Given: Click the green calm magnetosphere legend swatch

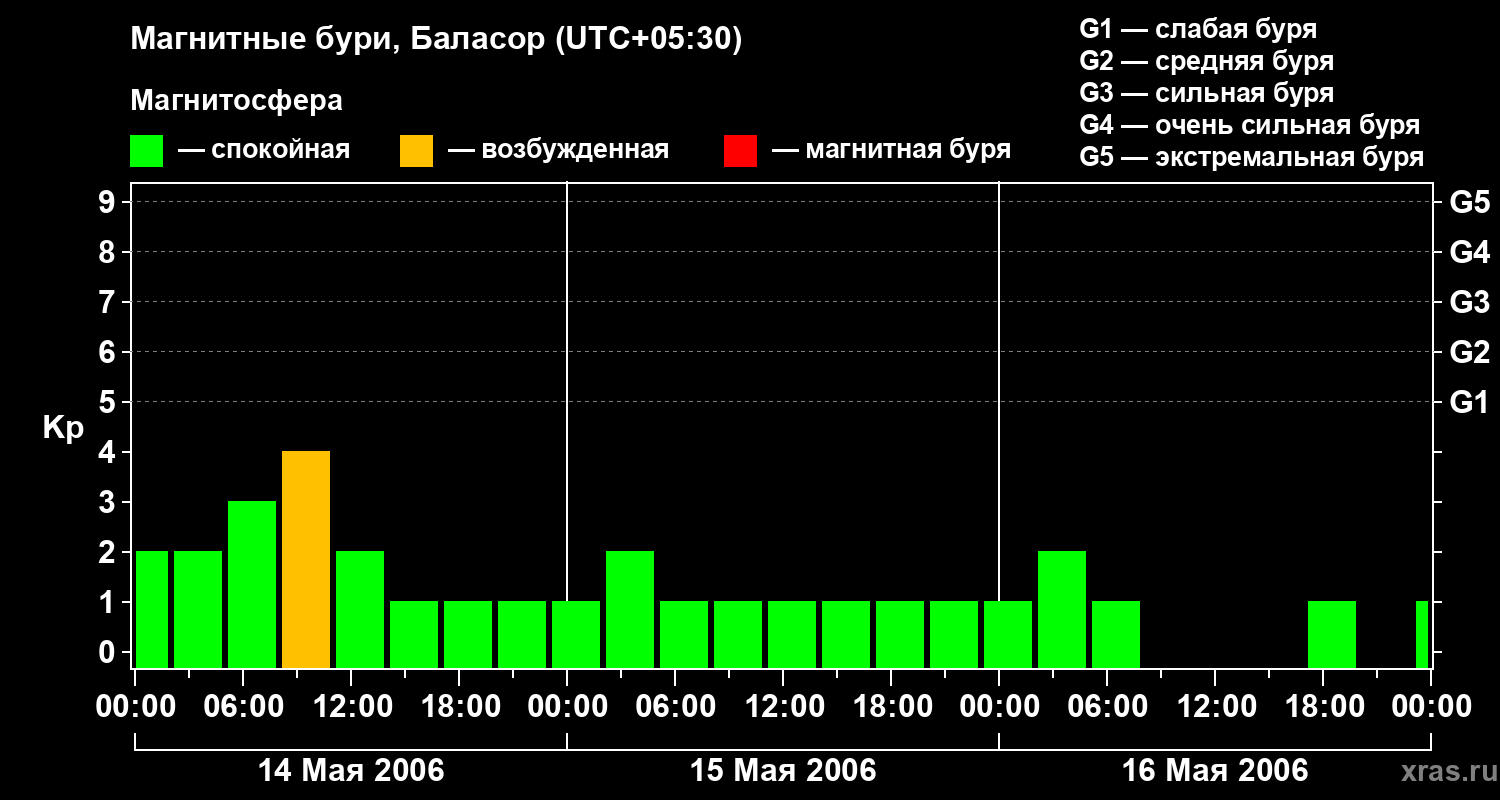Looking at the screenshot, I should click(x=146, y=151).
